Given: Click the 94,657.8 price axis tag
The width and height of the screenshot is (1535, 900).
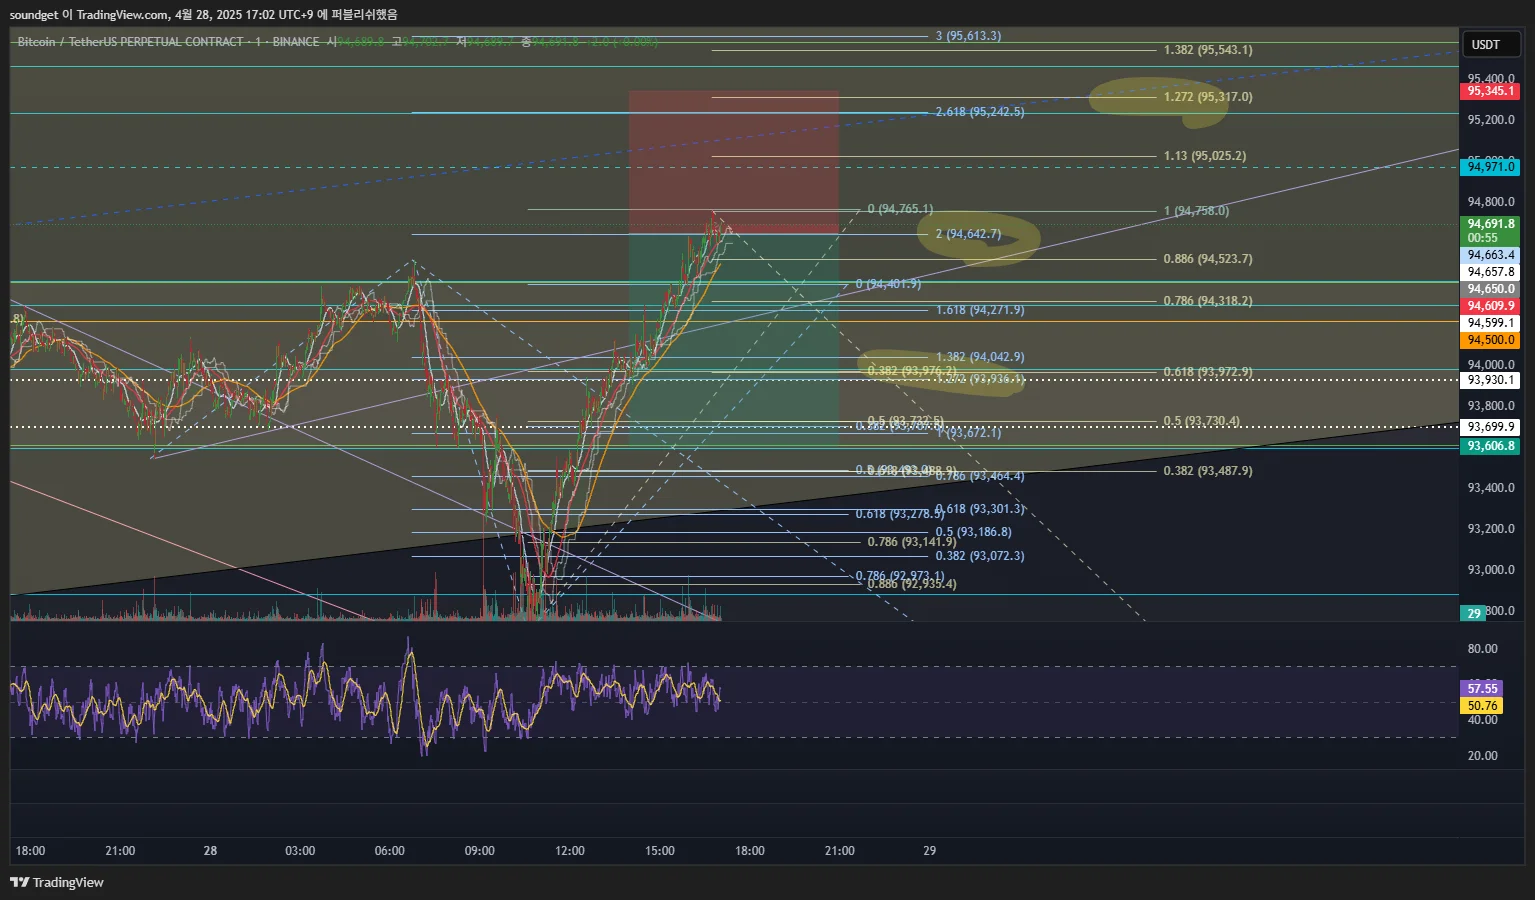Looking at the screenshot, I should coord(1490,272).
